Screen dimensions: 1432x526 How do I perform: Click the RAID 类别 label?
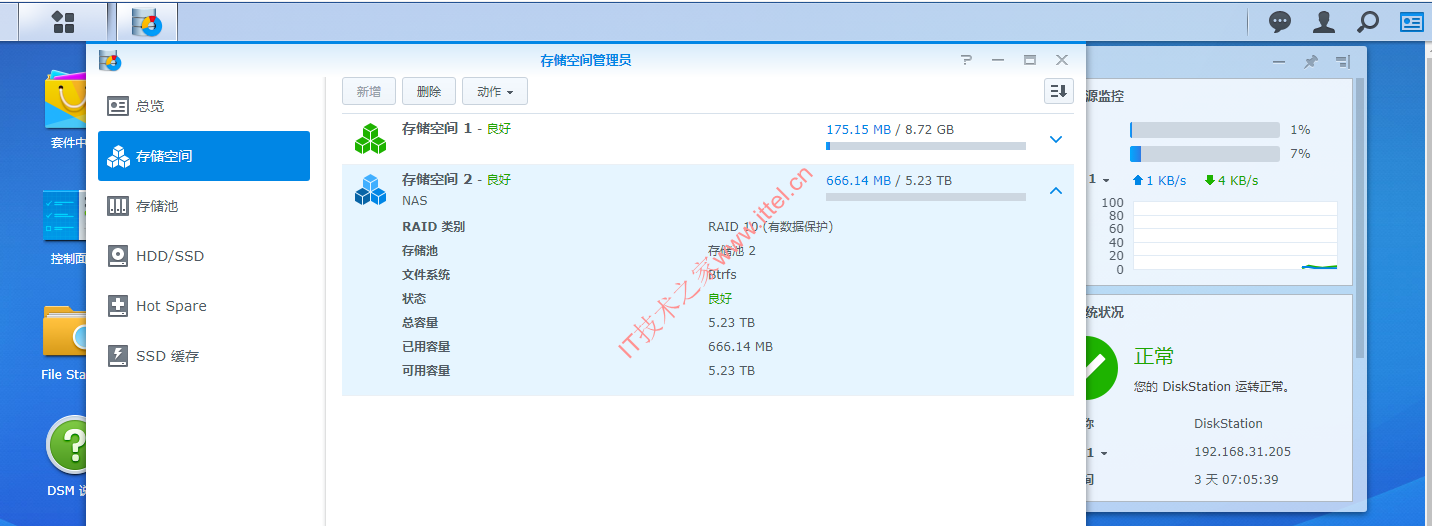point(433,227)
